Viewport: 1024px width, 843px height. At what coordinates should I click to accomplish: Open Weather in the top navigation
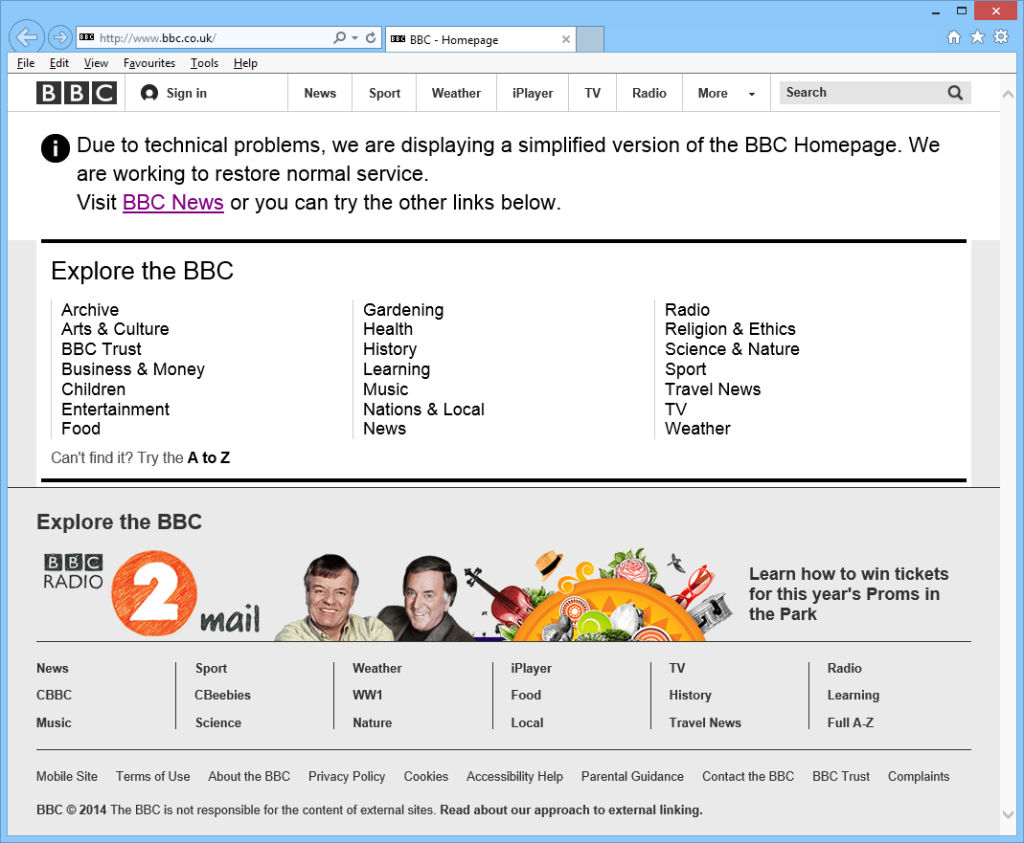(456, 93)
